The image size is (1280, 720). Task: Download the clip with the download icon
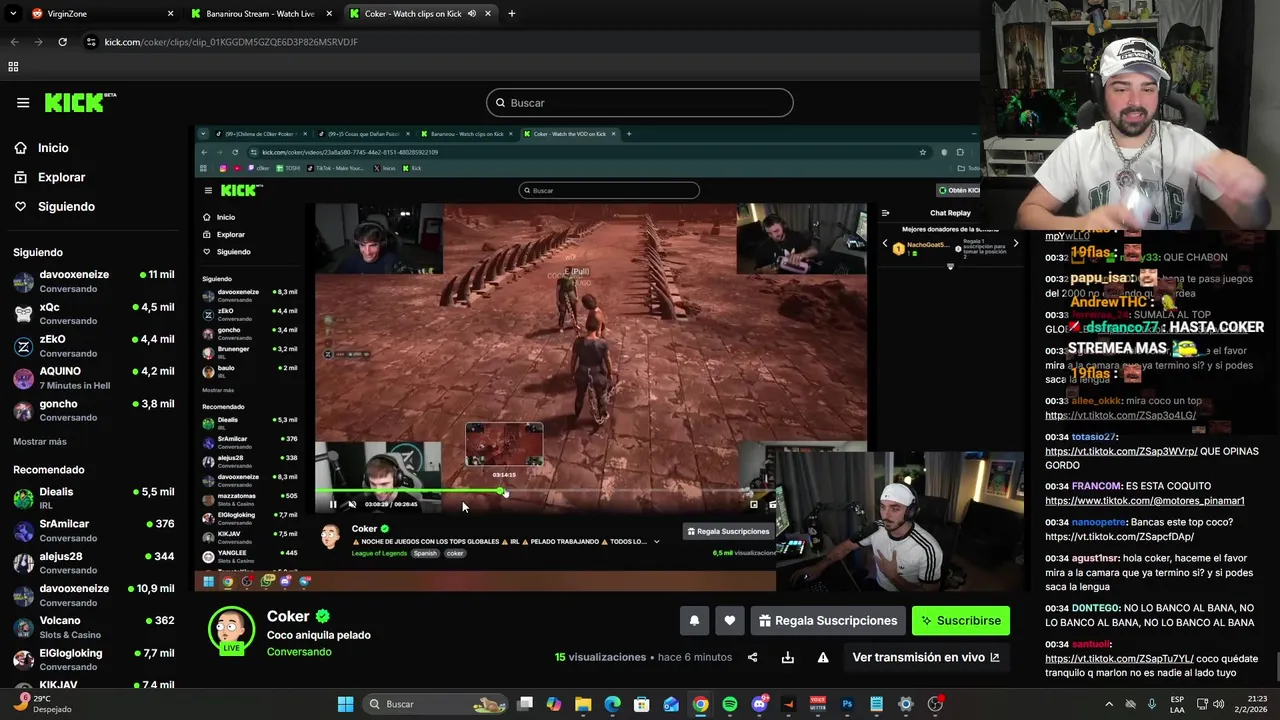(788, 657)
